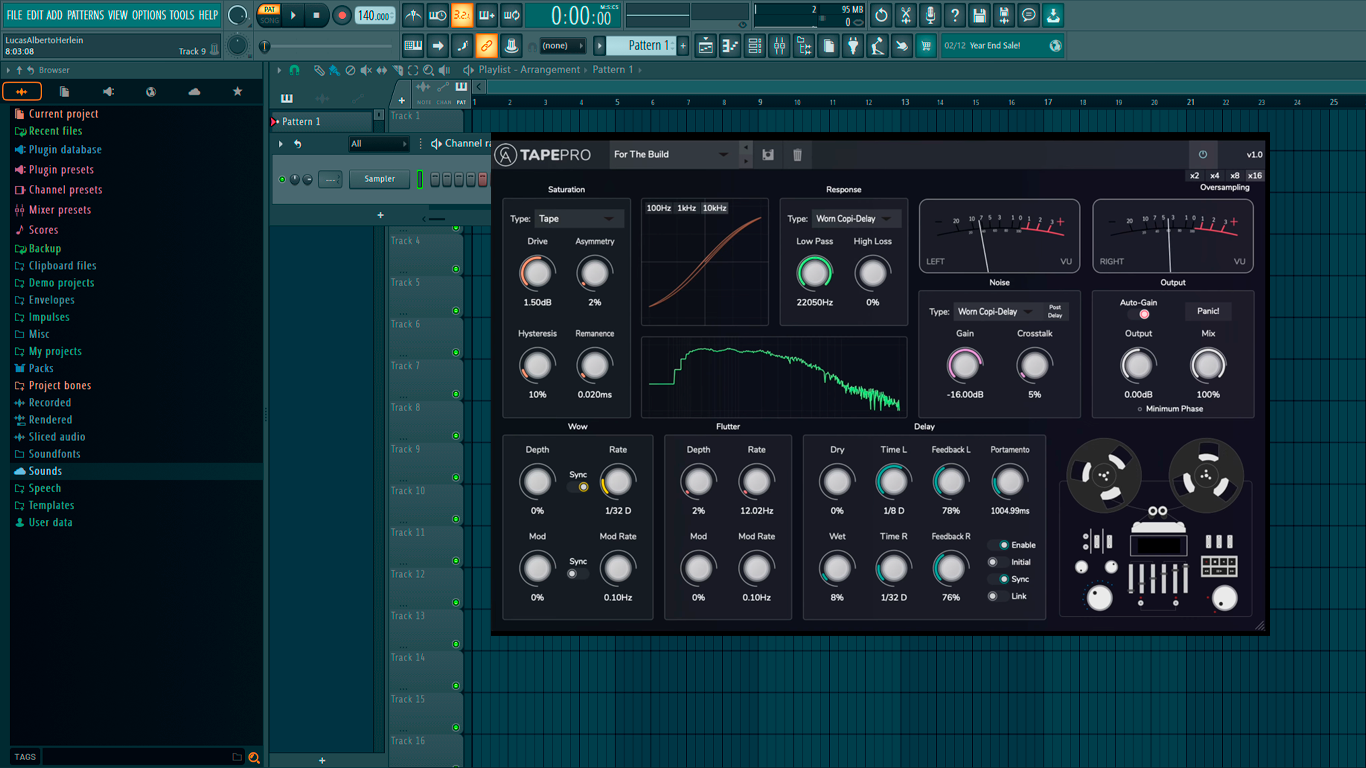This screenshot has width=1366, height=768.
Task: Open the audio editor microphone icon
Action: 930,15
